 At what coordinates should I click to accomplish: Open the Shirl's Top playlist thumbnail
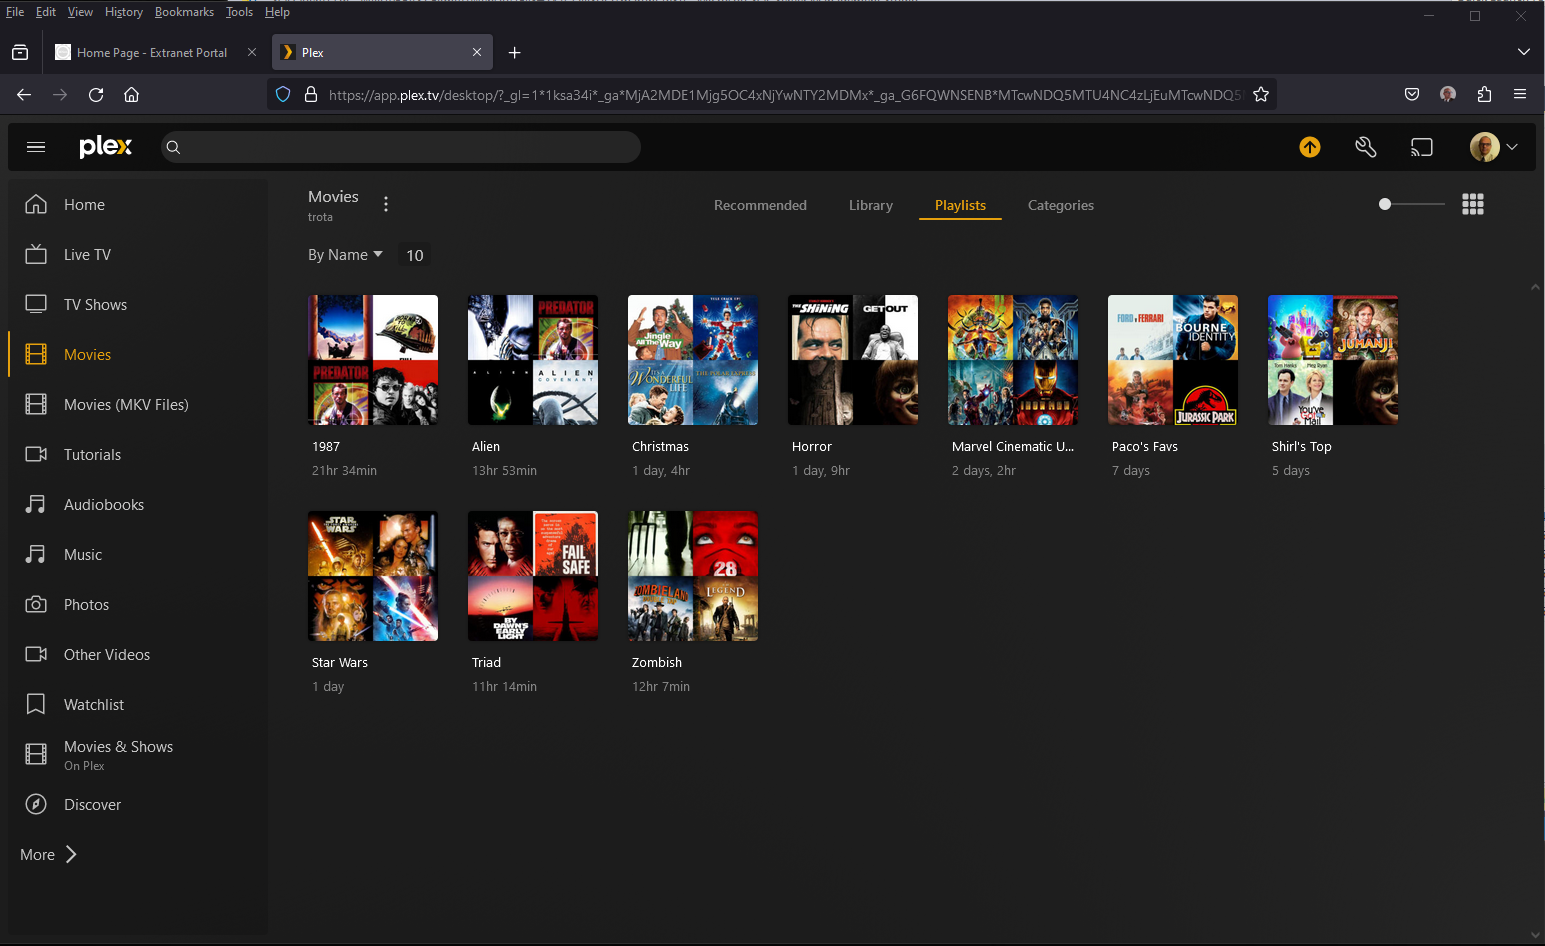click(x=1333, y=360)
